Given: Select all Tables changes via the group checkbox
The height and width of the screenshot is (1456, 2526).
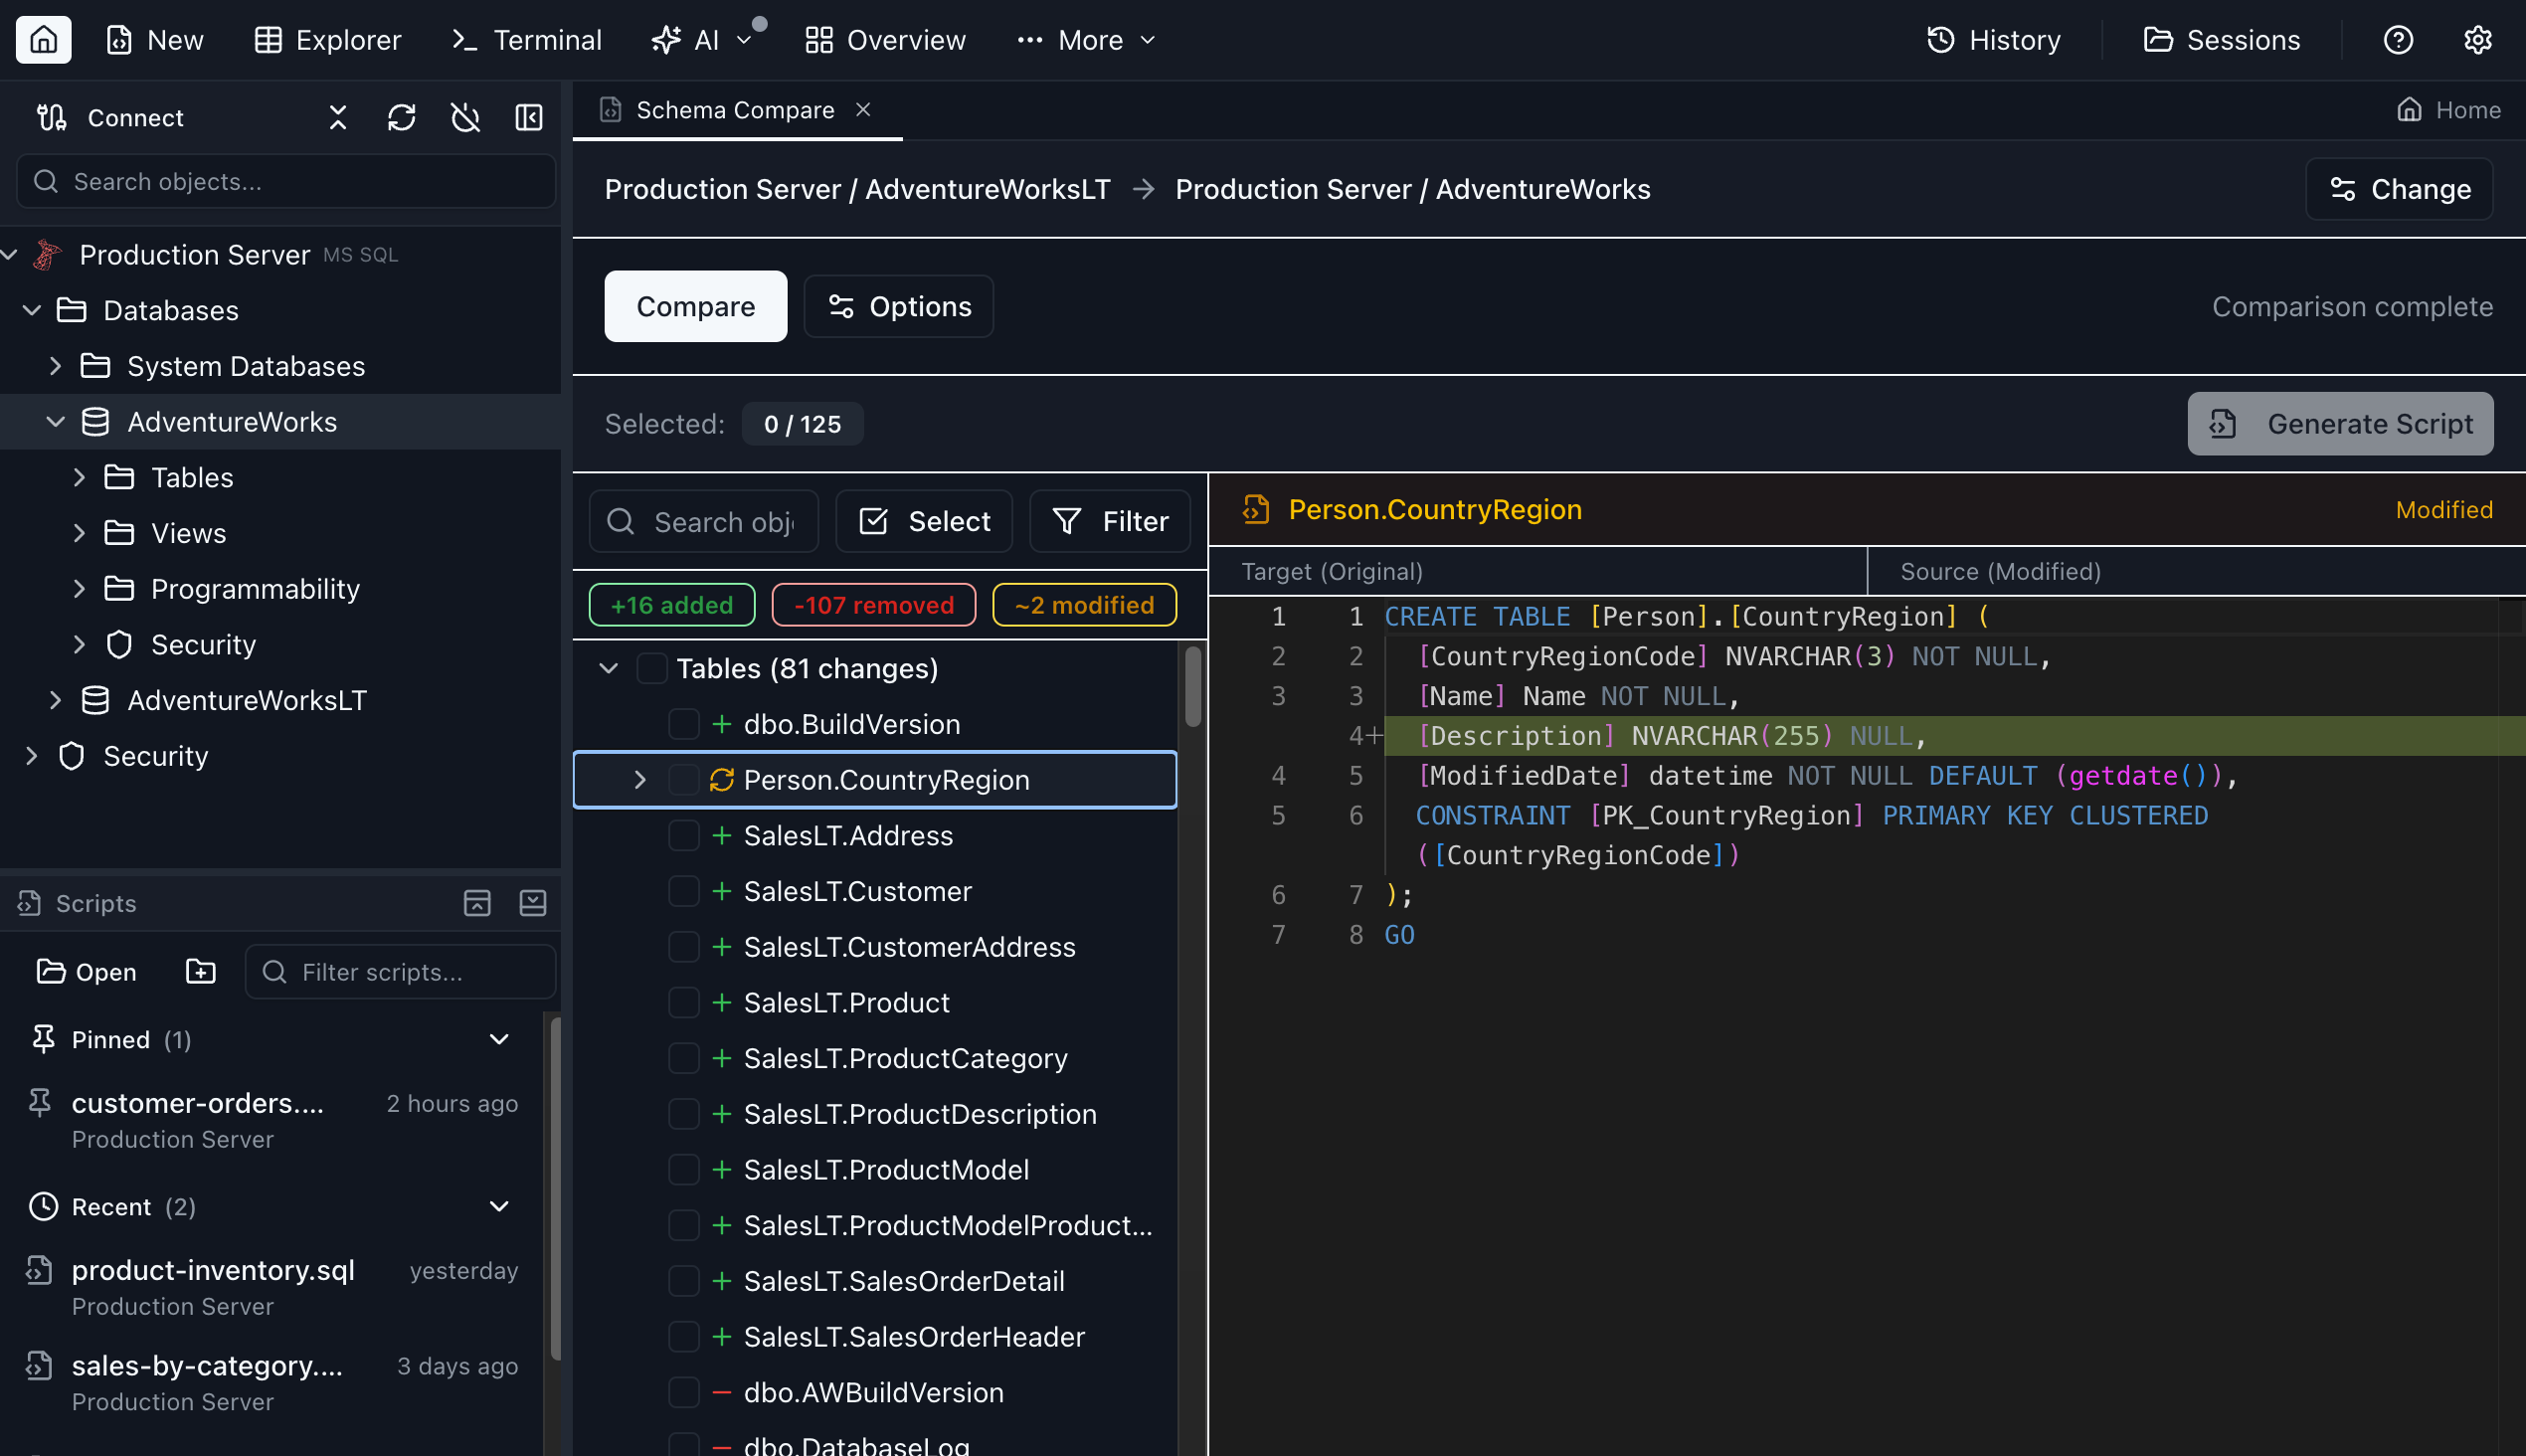Looking at the screenshot, I should tap(652, 668).
